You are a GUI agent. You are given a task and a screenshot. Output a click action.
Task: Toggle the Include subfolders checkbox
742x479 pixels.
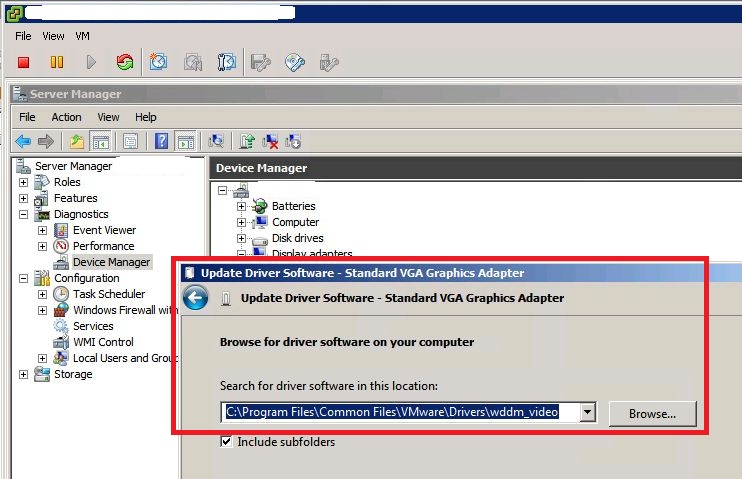(x=226, y=441)
